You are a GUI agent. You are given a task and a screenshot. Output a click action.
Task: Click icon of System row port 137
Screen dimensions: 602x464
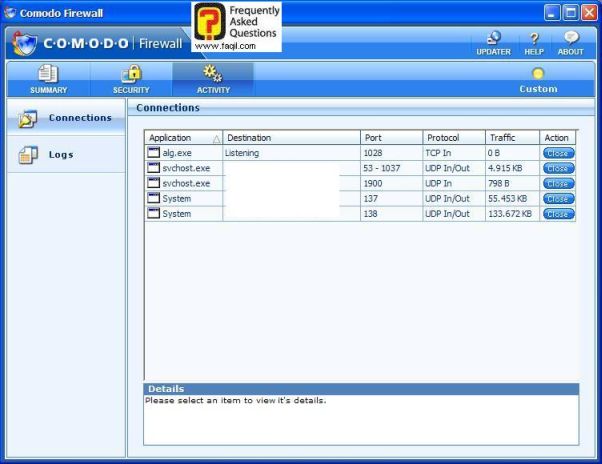tap(154, 198)
